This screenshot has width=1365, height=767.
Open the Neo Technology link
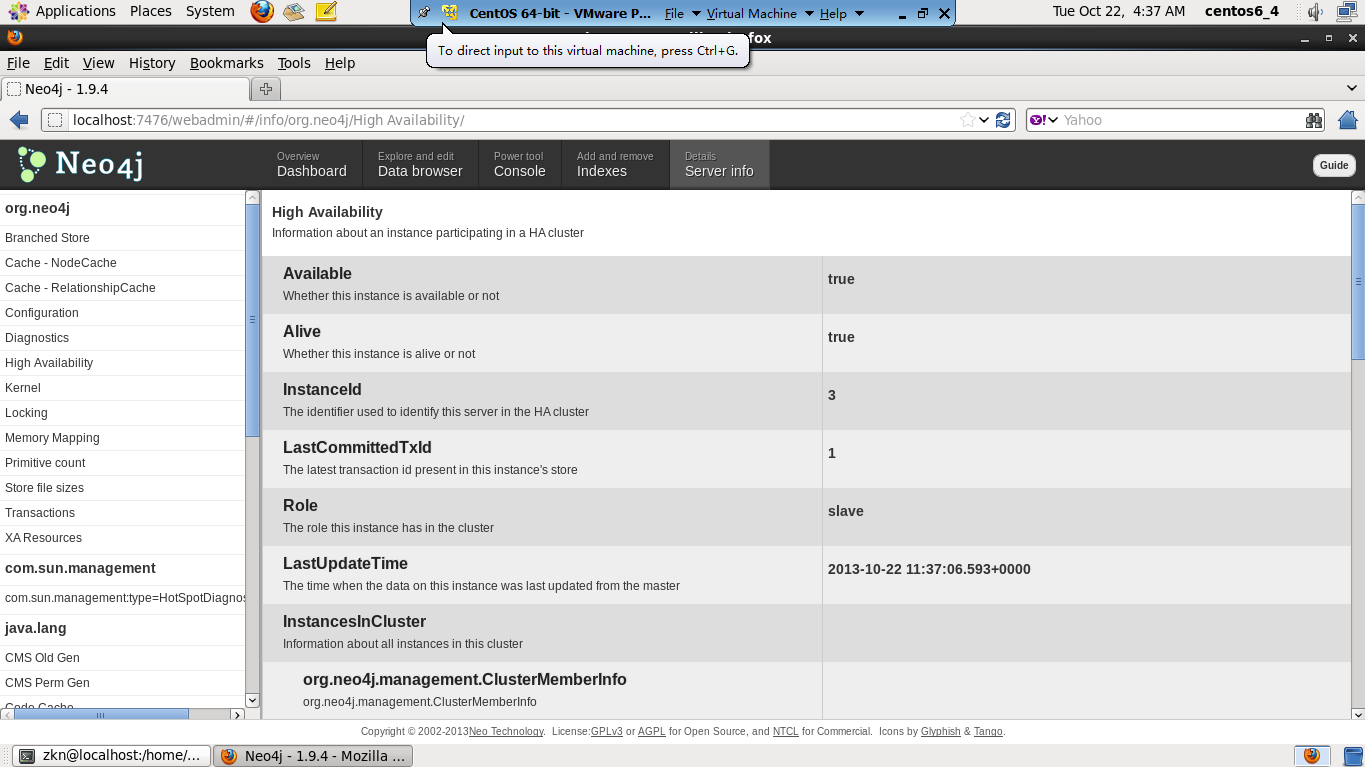(x=506, y=731)
